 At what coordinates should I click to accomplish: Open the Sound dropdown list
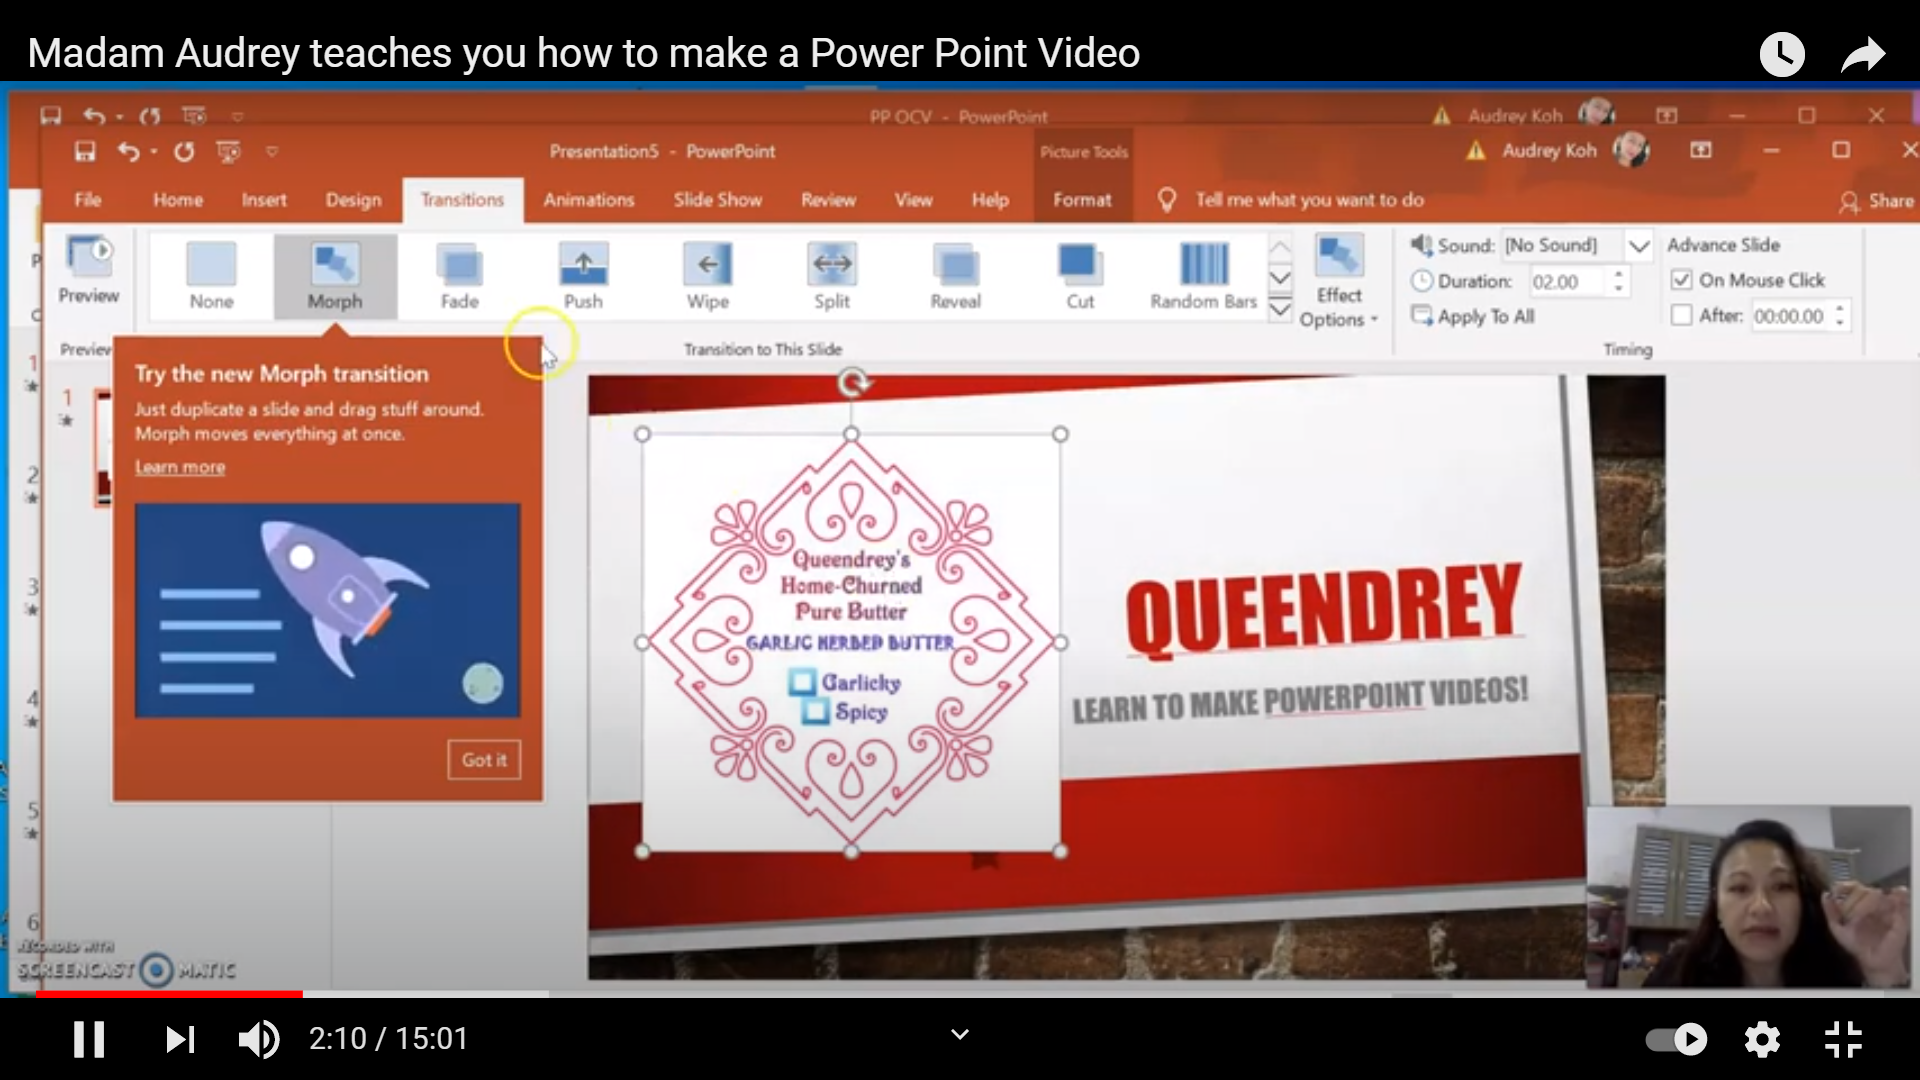1638,245
